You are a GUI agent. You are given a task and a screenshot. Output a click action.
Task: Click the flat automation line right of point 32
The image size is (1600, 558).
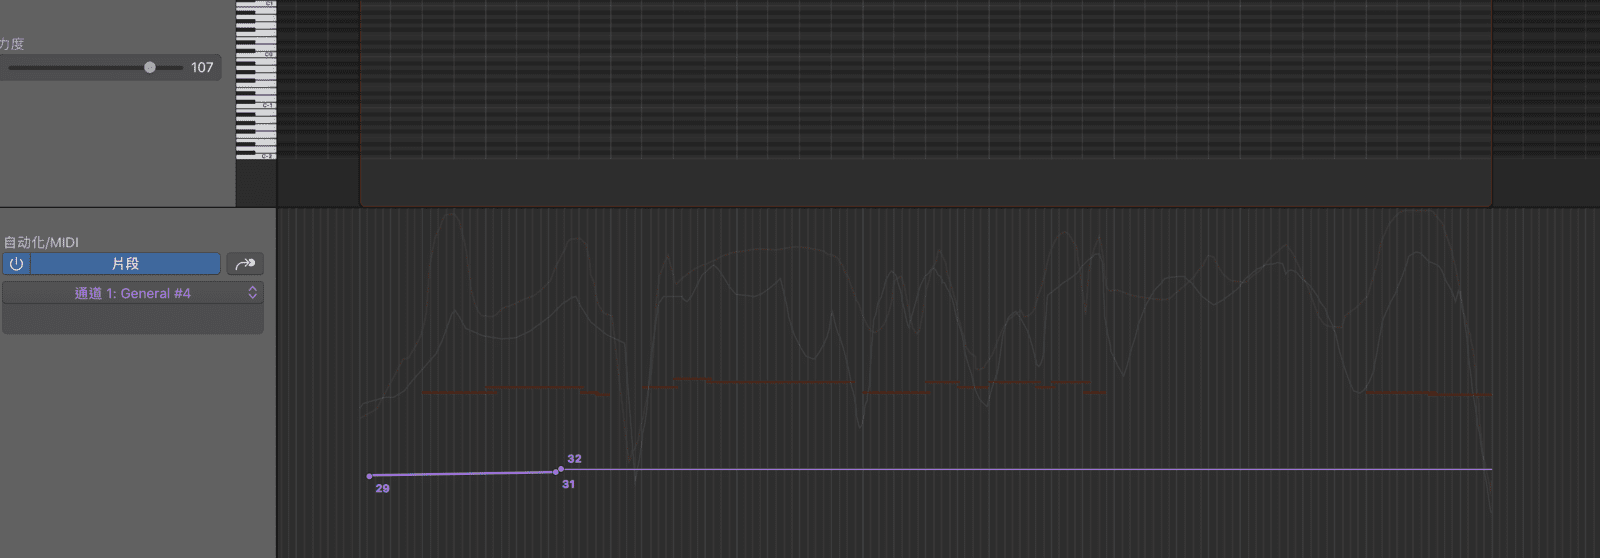coord(1000,469)
